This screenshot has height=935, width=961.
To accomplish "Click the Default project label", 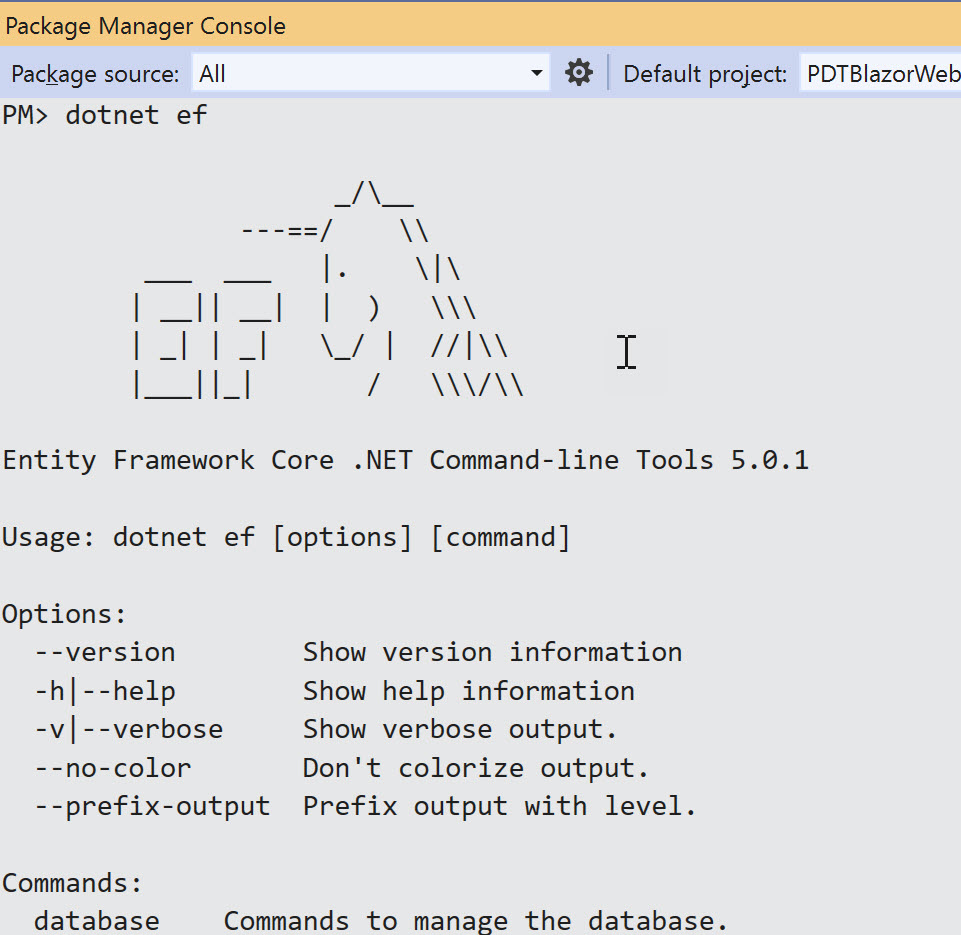I will point(704,73).
